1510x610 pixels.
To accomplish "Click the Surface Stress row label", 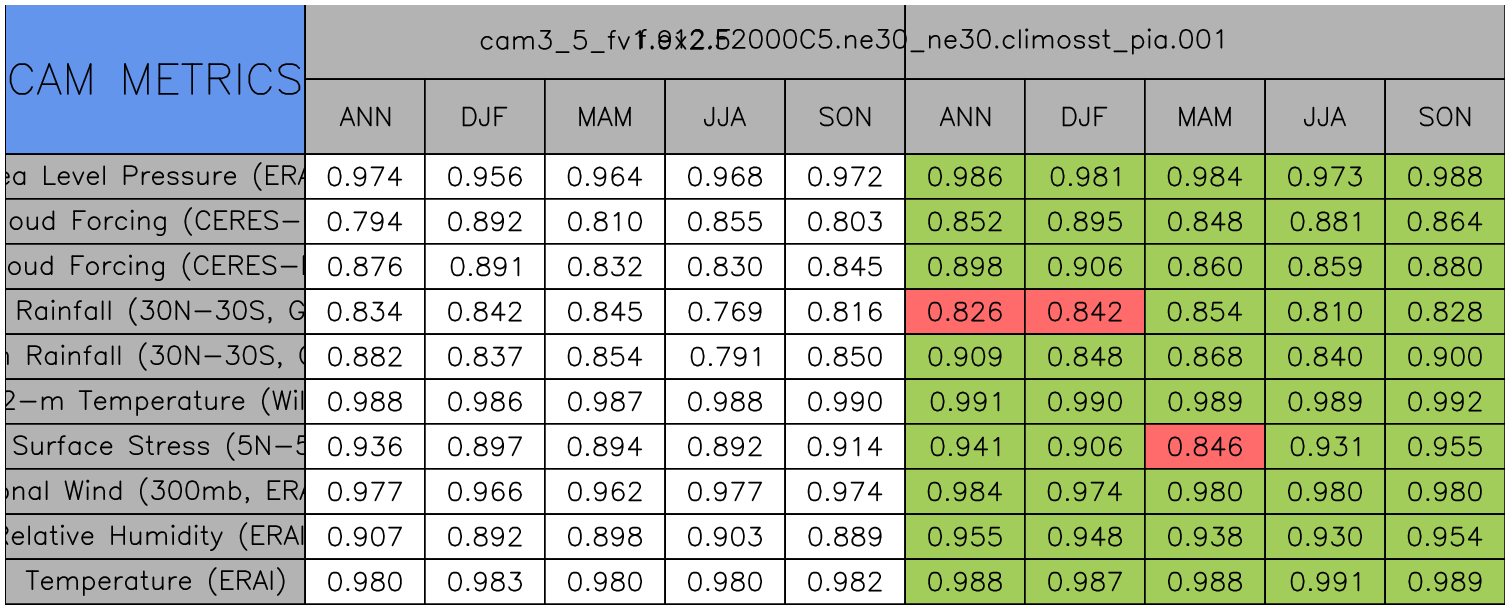I will (155, 447).
